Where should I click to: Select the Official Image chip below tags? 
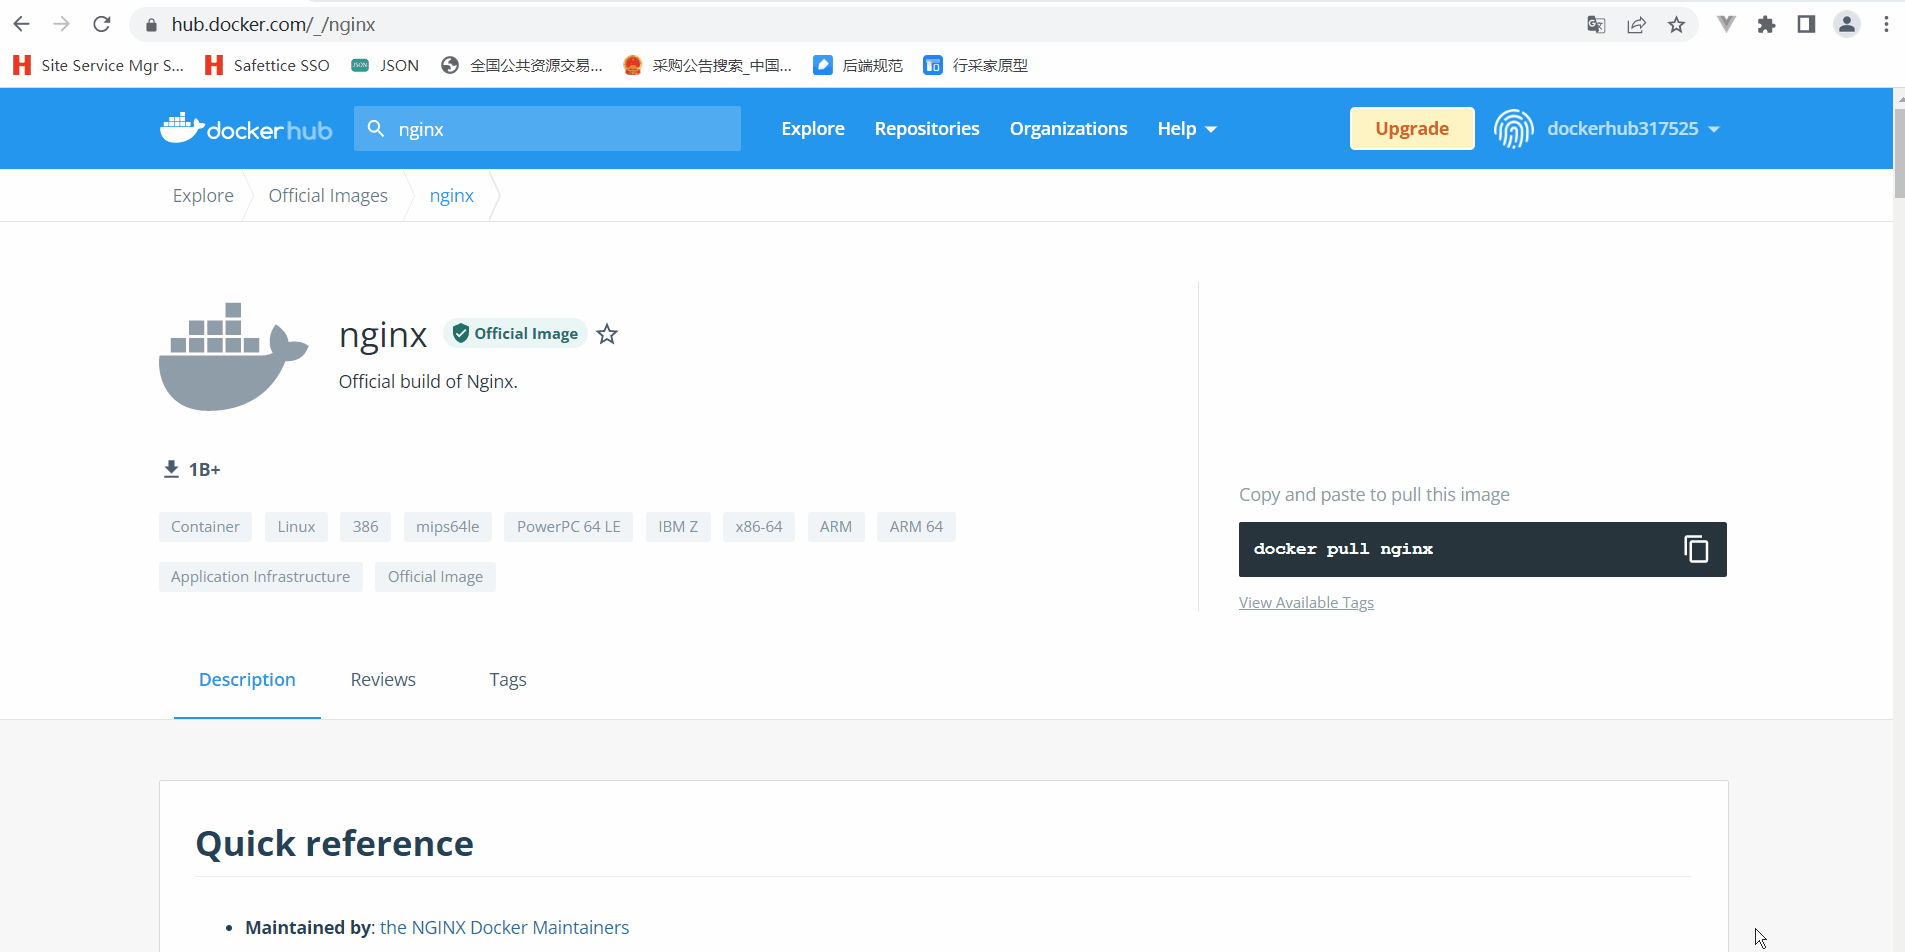pos(435,577)
